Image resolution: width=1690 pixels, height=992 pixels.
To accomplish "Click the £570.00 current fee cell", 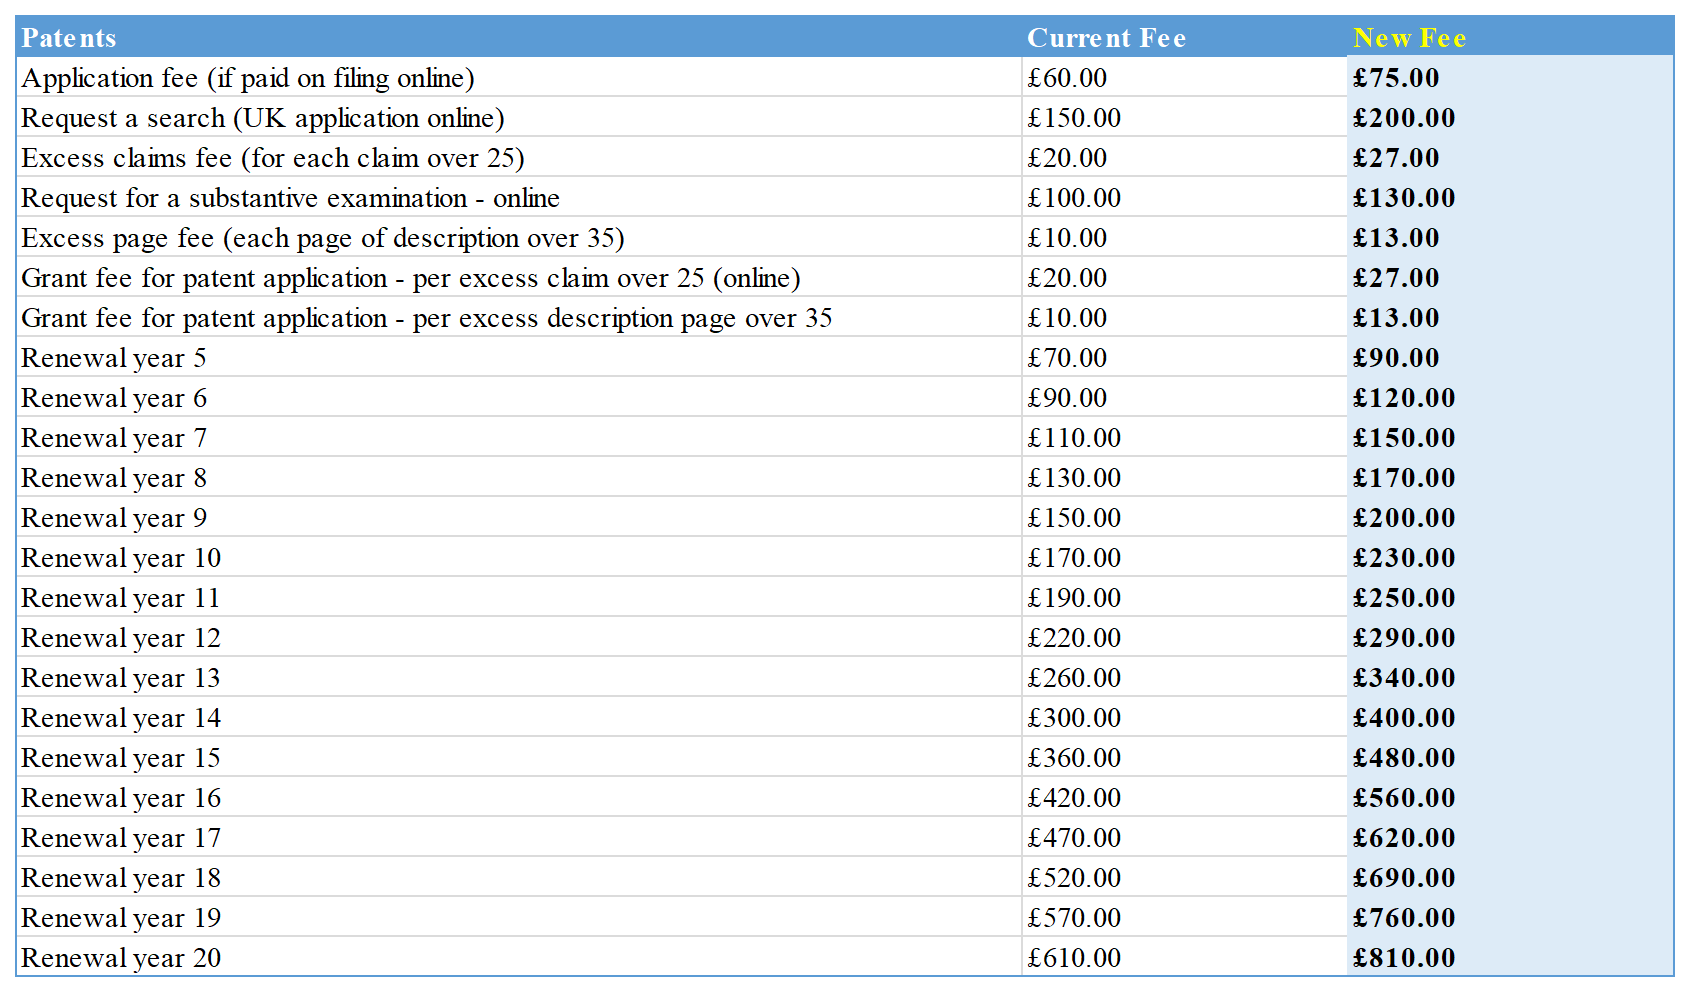I will coord(1074,918).
